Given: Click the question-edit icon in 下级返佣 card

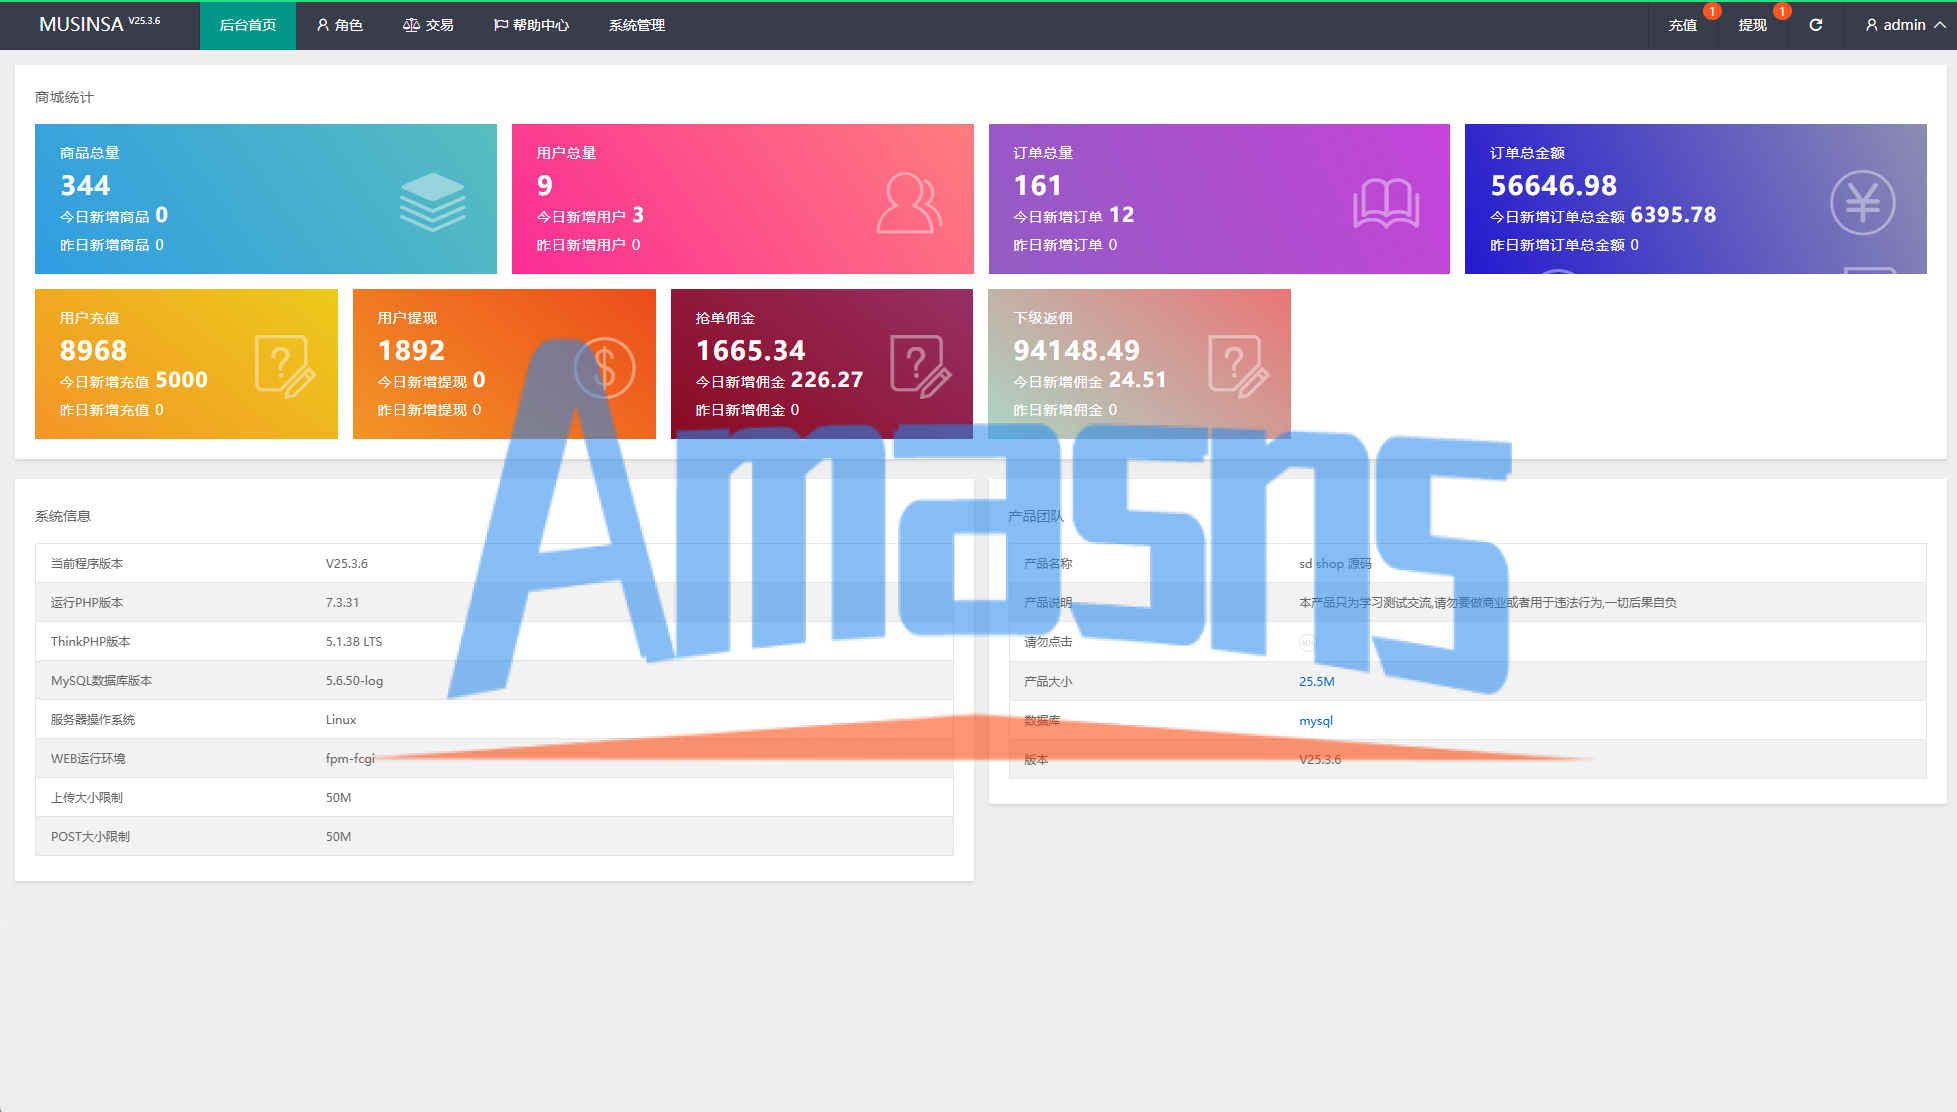Looking at the screenshot, I should tap(1237, 367).
